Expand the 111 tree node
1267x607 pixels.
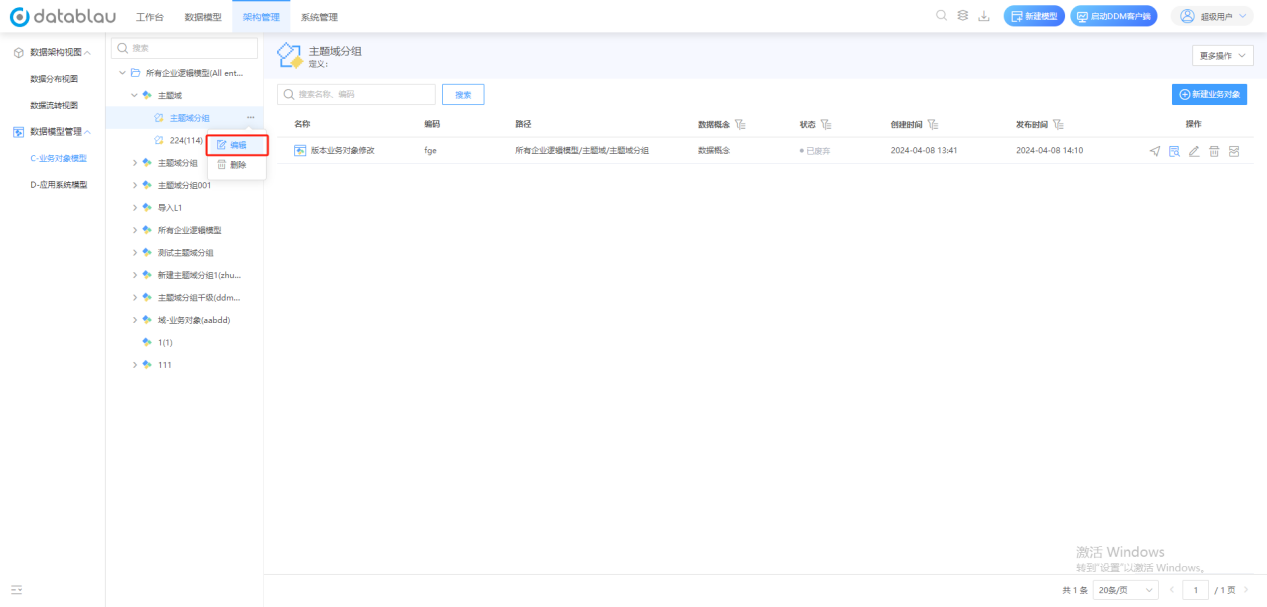(135, 365)
